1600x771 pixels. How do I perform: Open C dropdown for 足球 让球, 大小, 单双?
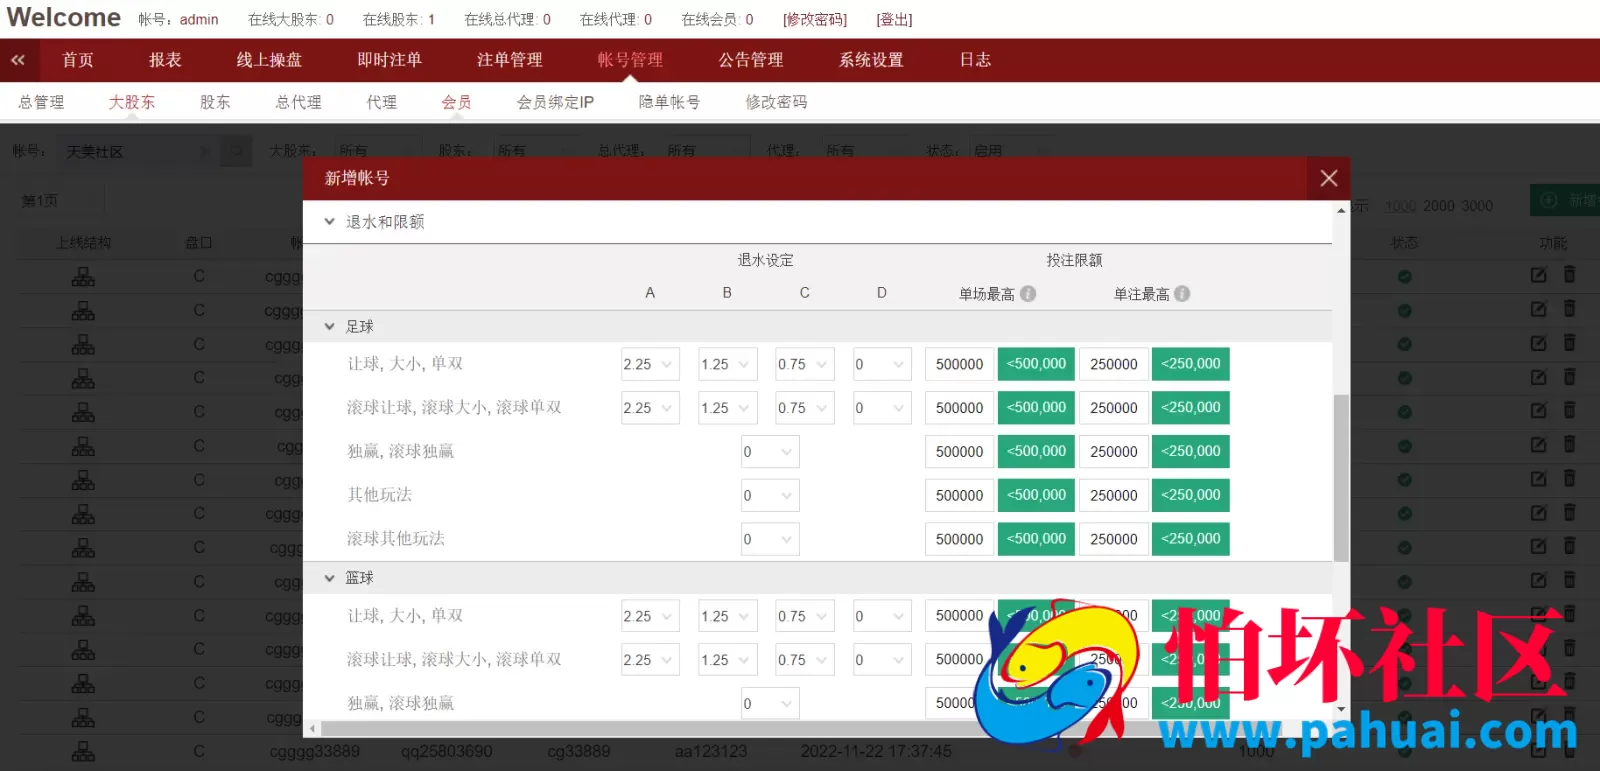[805, 364]
